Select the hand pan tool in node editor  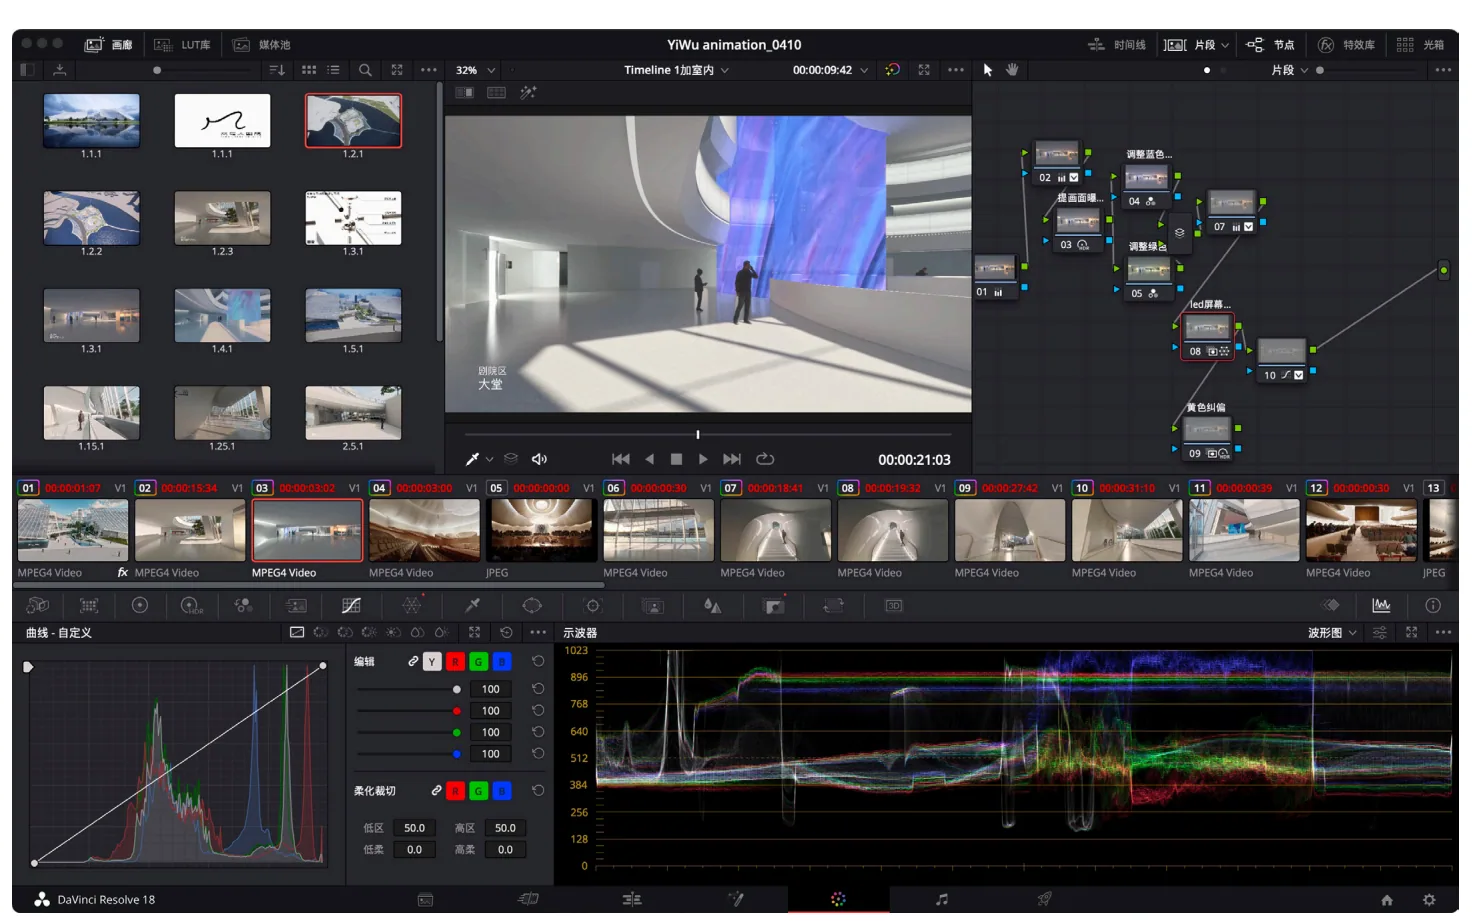coord(1012,70)
